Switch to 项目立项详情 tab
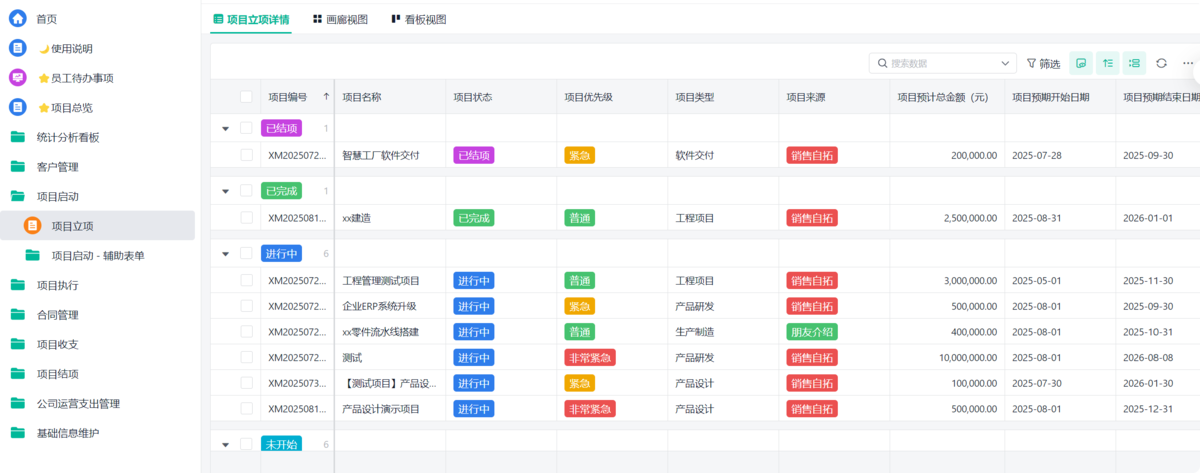The width and height of the screenshot is (1200, 473). [251, 19]
